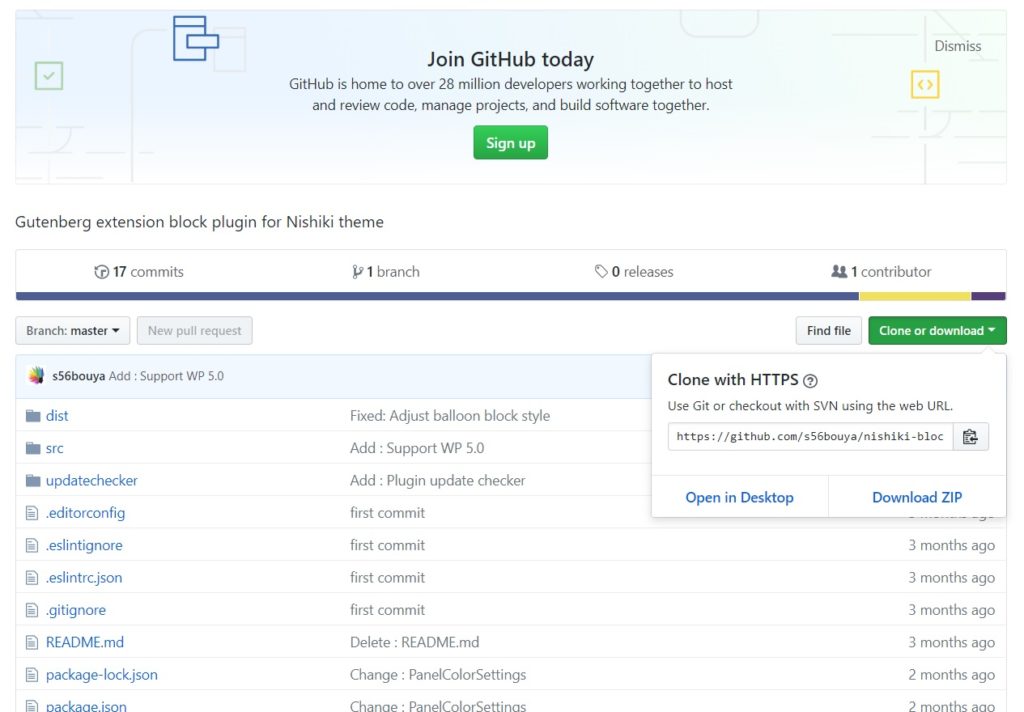Select the HTTPS clone URL field

coord(810,436)
